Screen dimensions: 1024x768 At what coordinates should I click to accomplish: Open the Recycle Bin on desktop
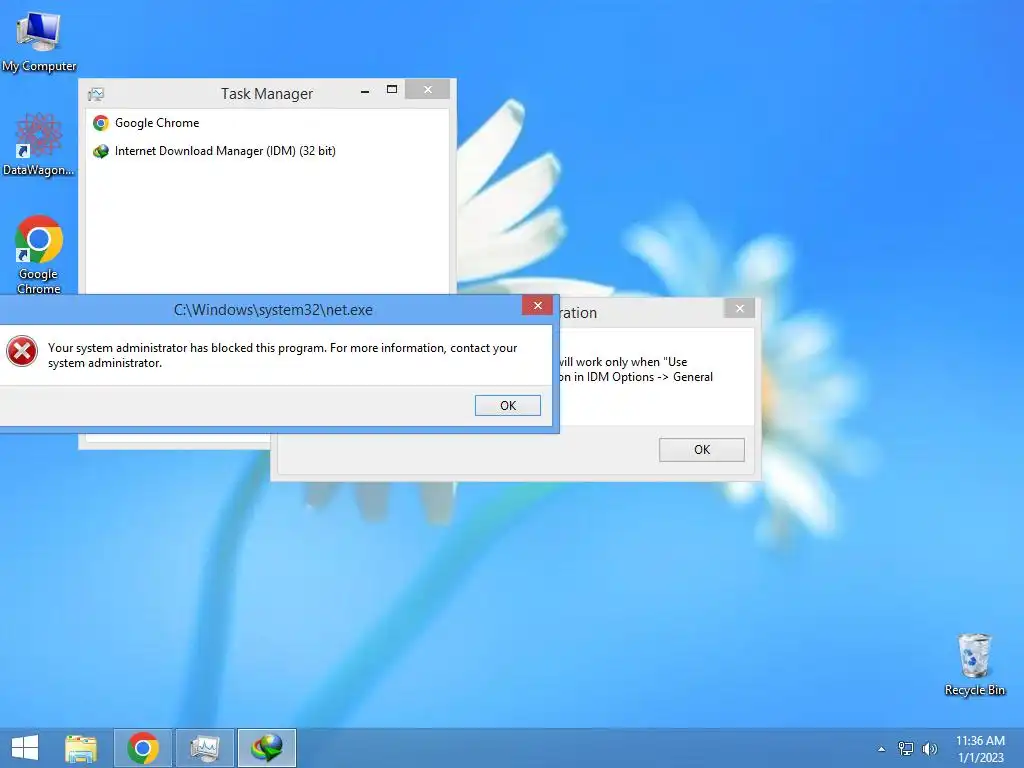[974, 664]
